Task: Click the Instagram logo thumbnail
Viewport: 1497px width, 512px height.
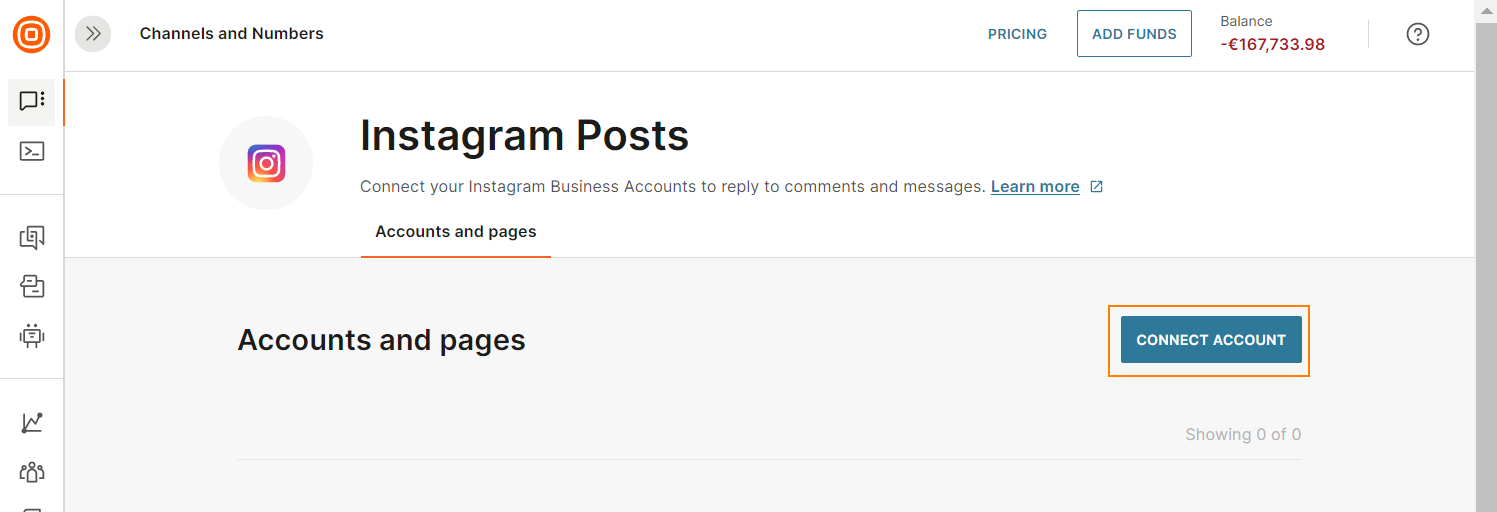Action: click(266, 163)
